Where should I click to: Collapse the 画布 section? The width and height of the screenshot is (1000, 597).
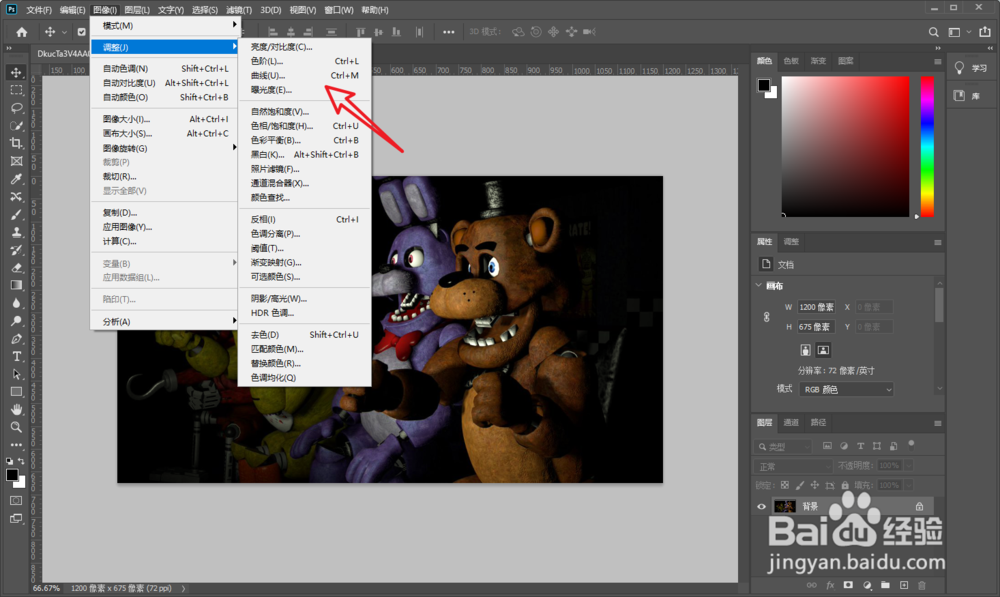coord(759,285)
